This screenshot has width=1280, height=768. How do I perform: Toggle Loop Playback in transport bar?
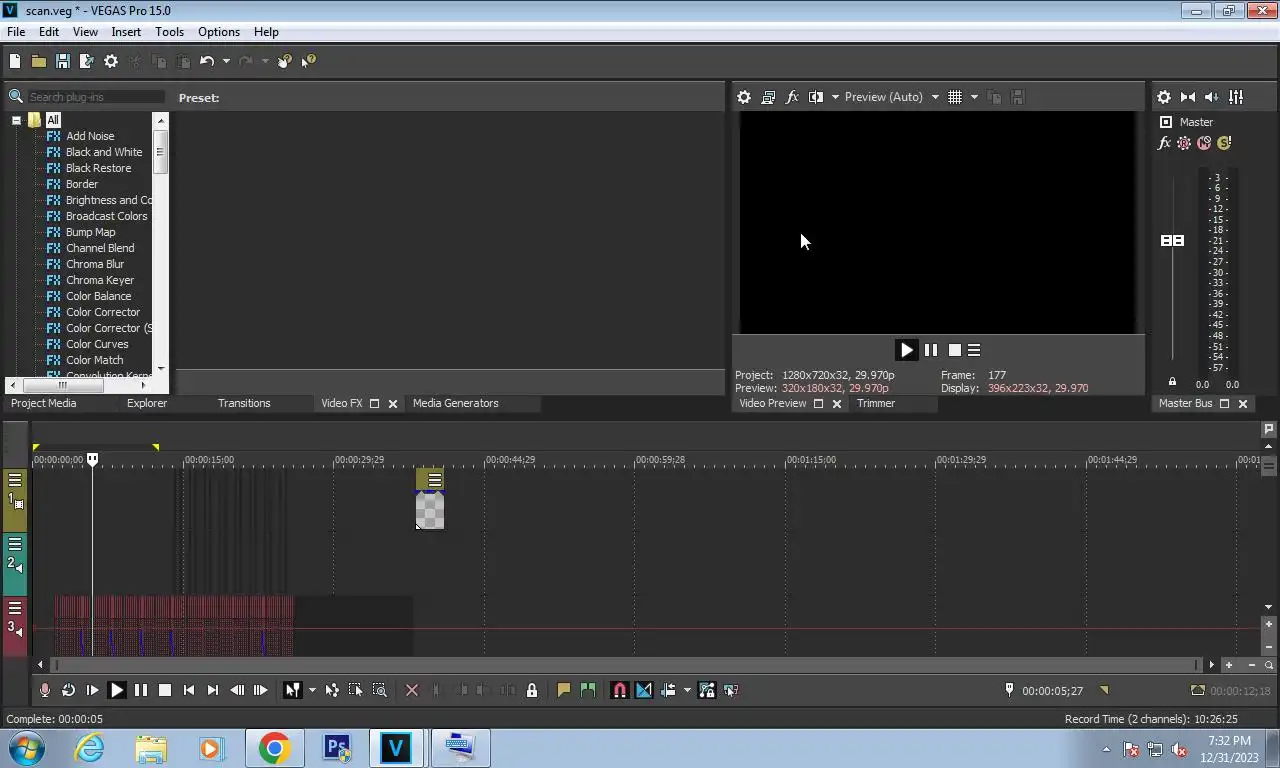[x=68, y=690]
